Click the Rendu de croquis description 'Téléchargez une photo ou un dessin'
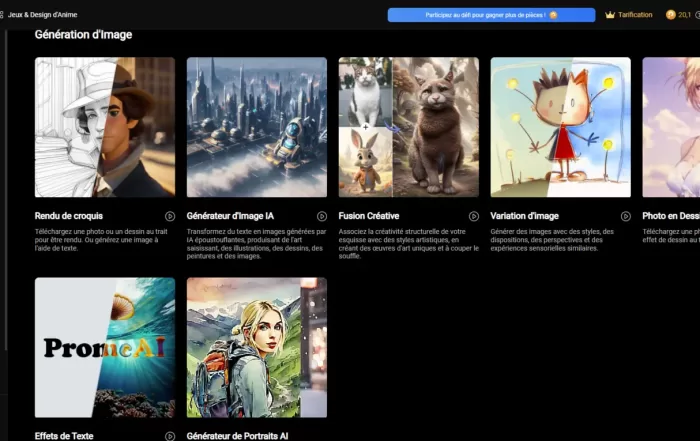The width and height of the screenshot is (700, 441). (101, 240)
